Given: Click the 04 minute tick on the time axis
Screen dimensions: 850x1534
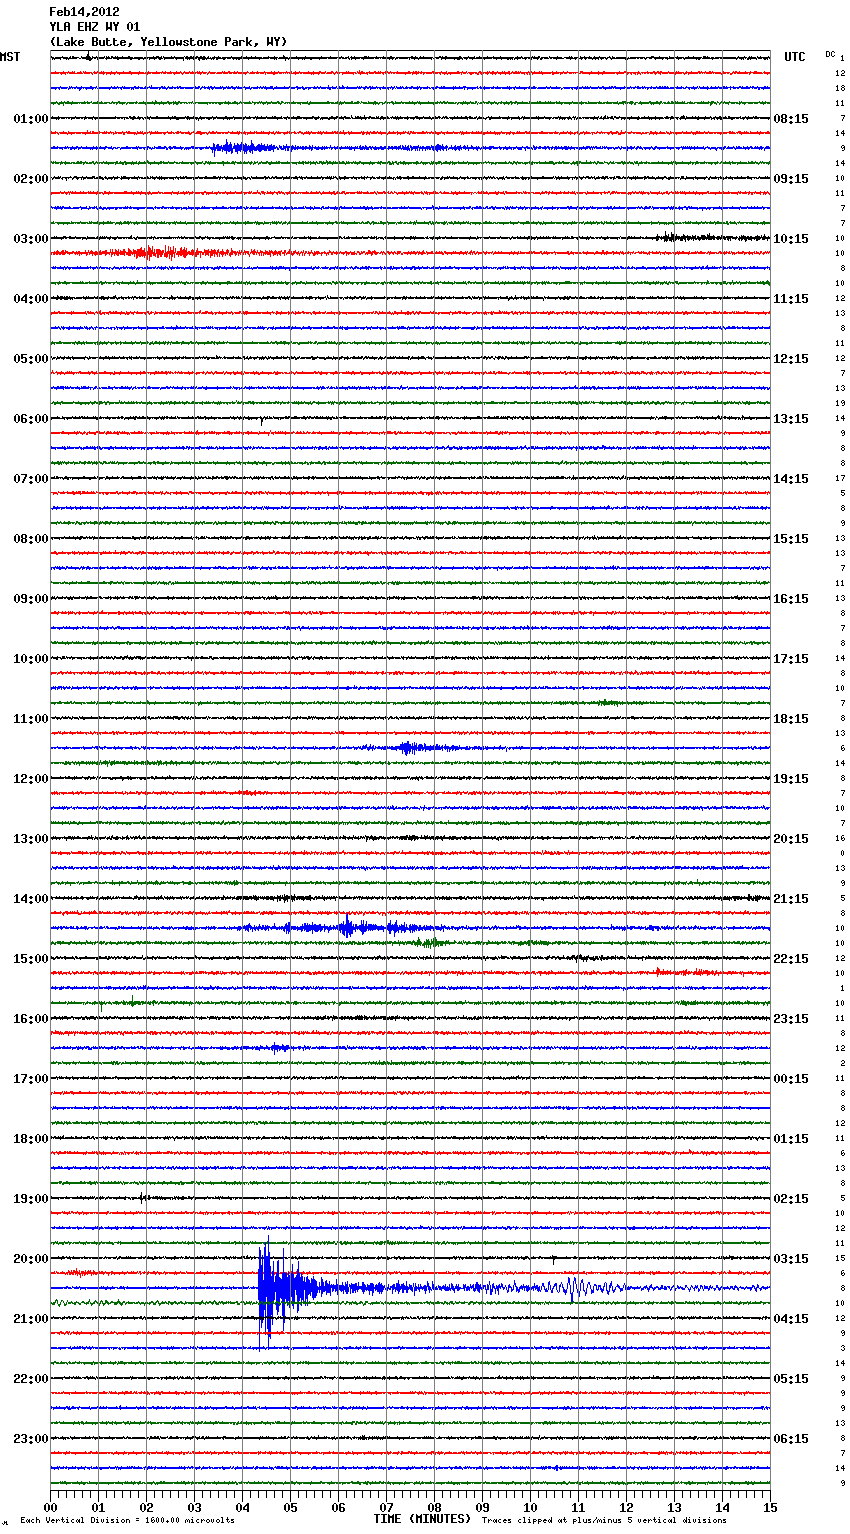Looking at the screenshot, I should tap(242, 1507).
